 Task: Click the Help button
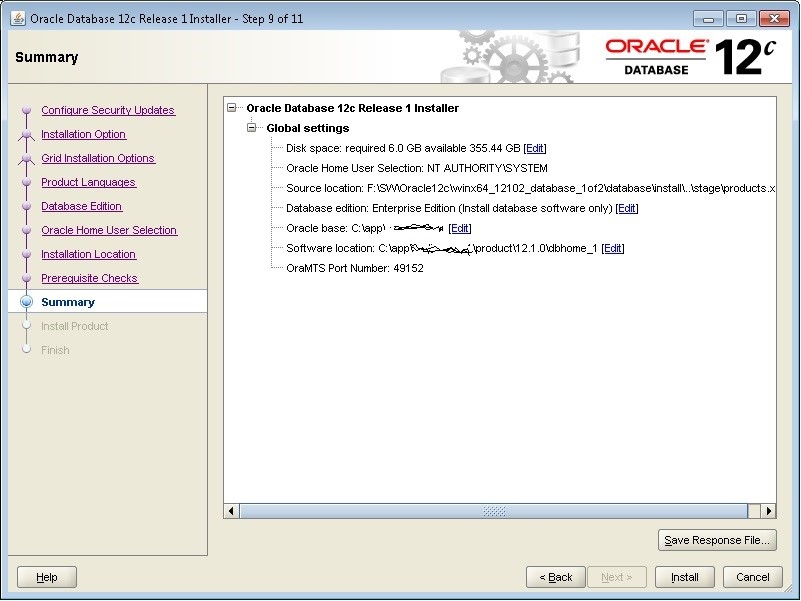point(47,577)
